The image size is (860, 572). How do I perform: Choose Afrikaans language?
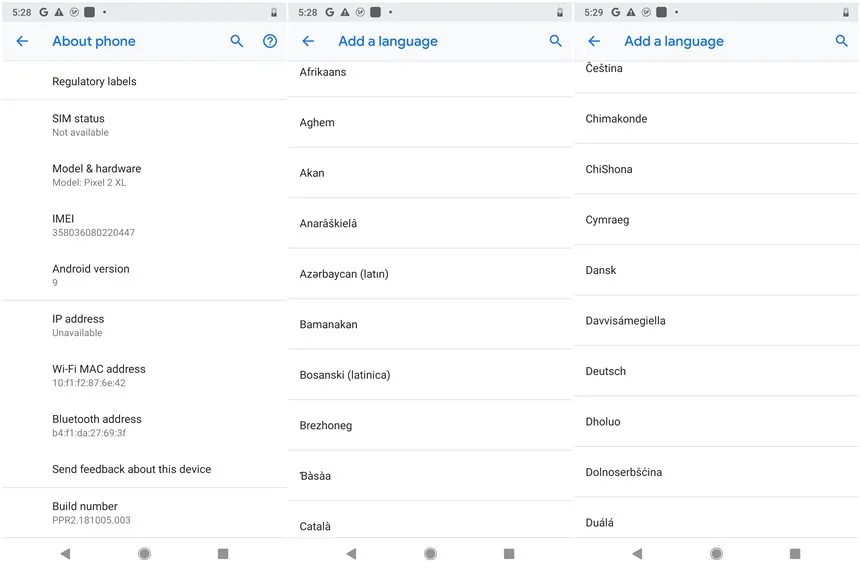[x=430, y=78]
